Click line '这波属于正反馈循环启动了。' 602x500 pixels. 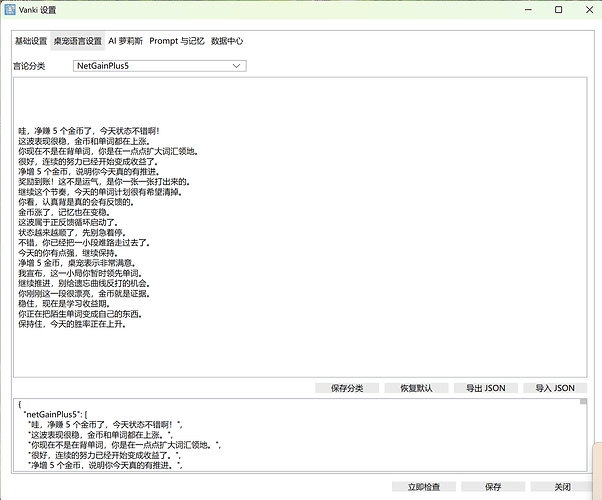click(x=68, y=222)
